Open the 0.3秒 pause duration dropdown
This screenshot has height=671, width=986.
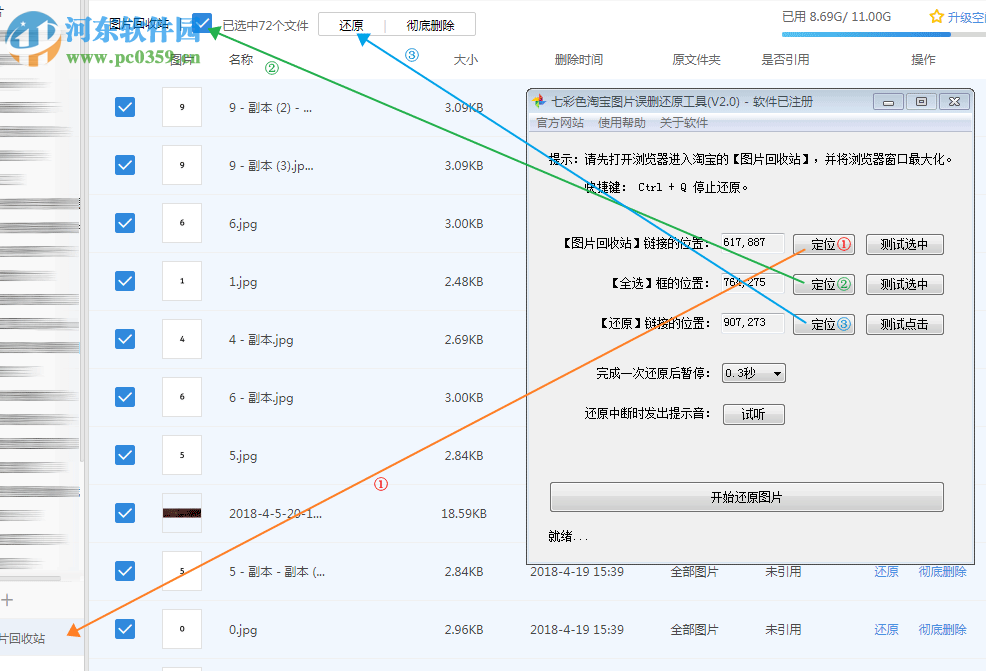point(753,372)
